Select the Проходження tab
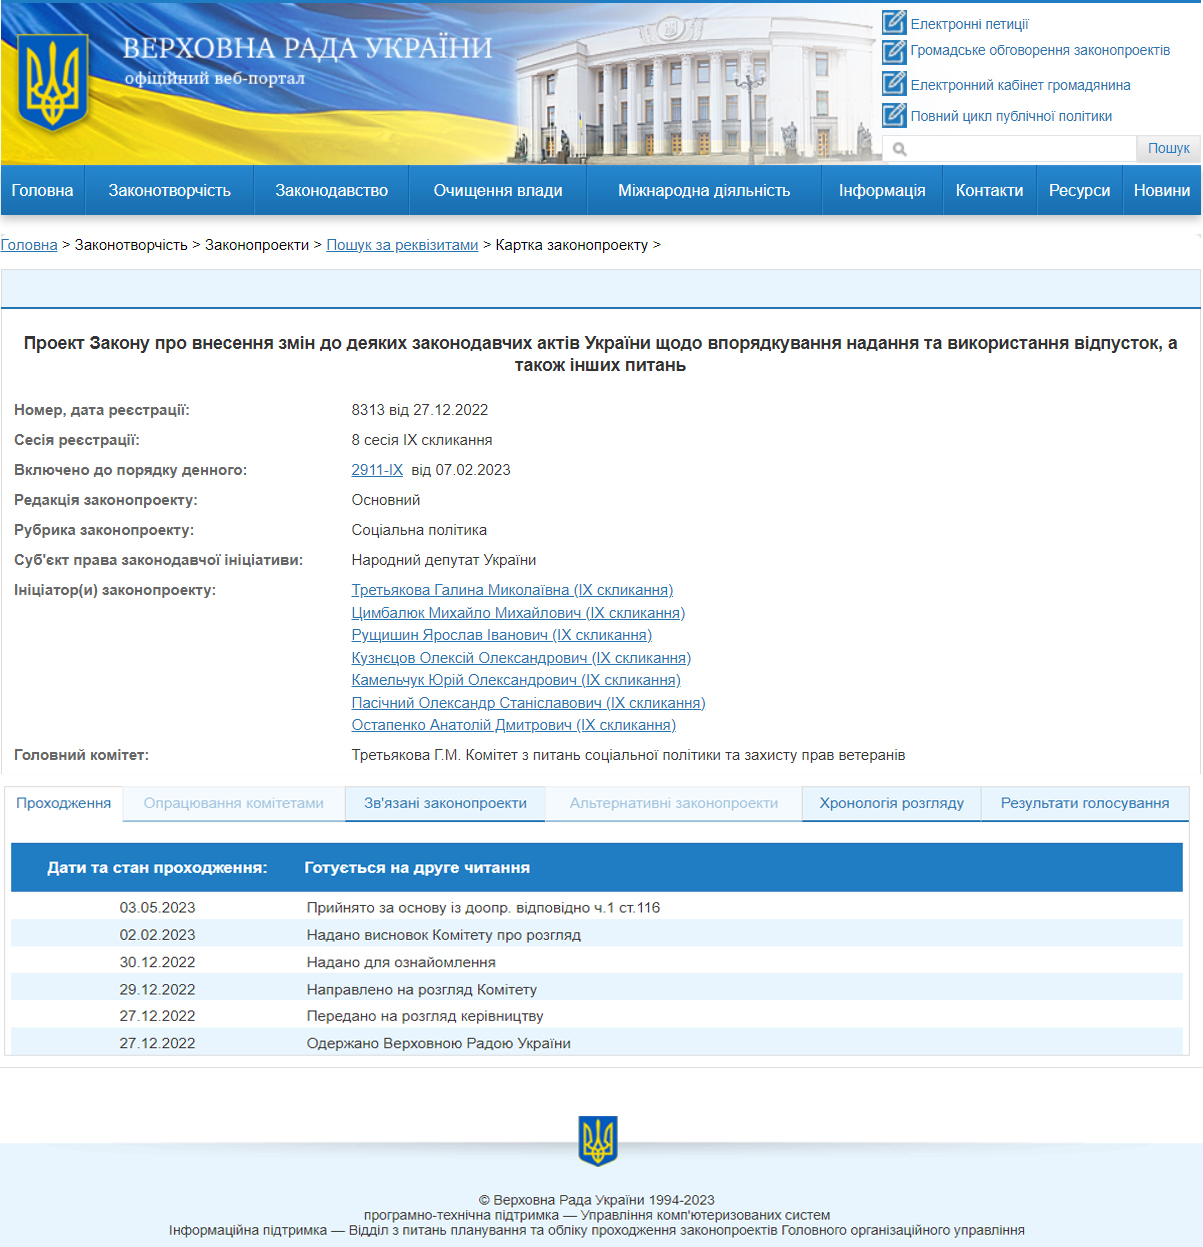 pos(64,803)
